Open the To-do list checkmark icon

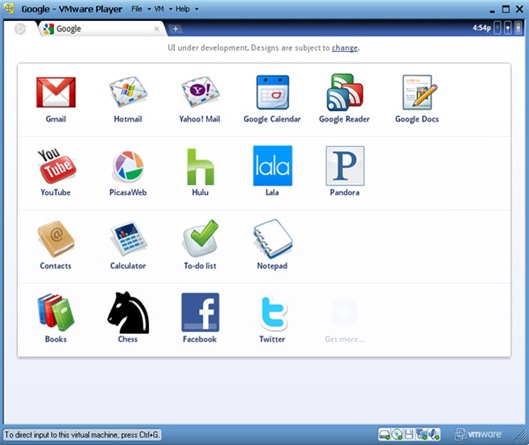200,239
